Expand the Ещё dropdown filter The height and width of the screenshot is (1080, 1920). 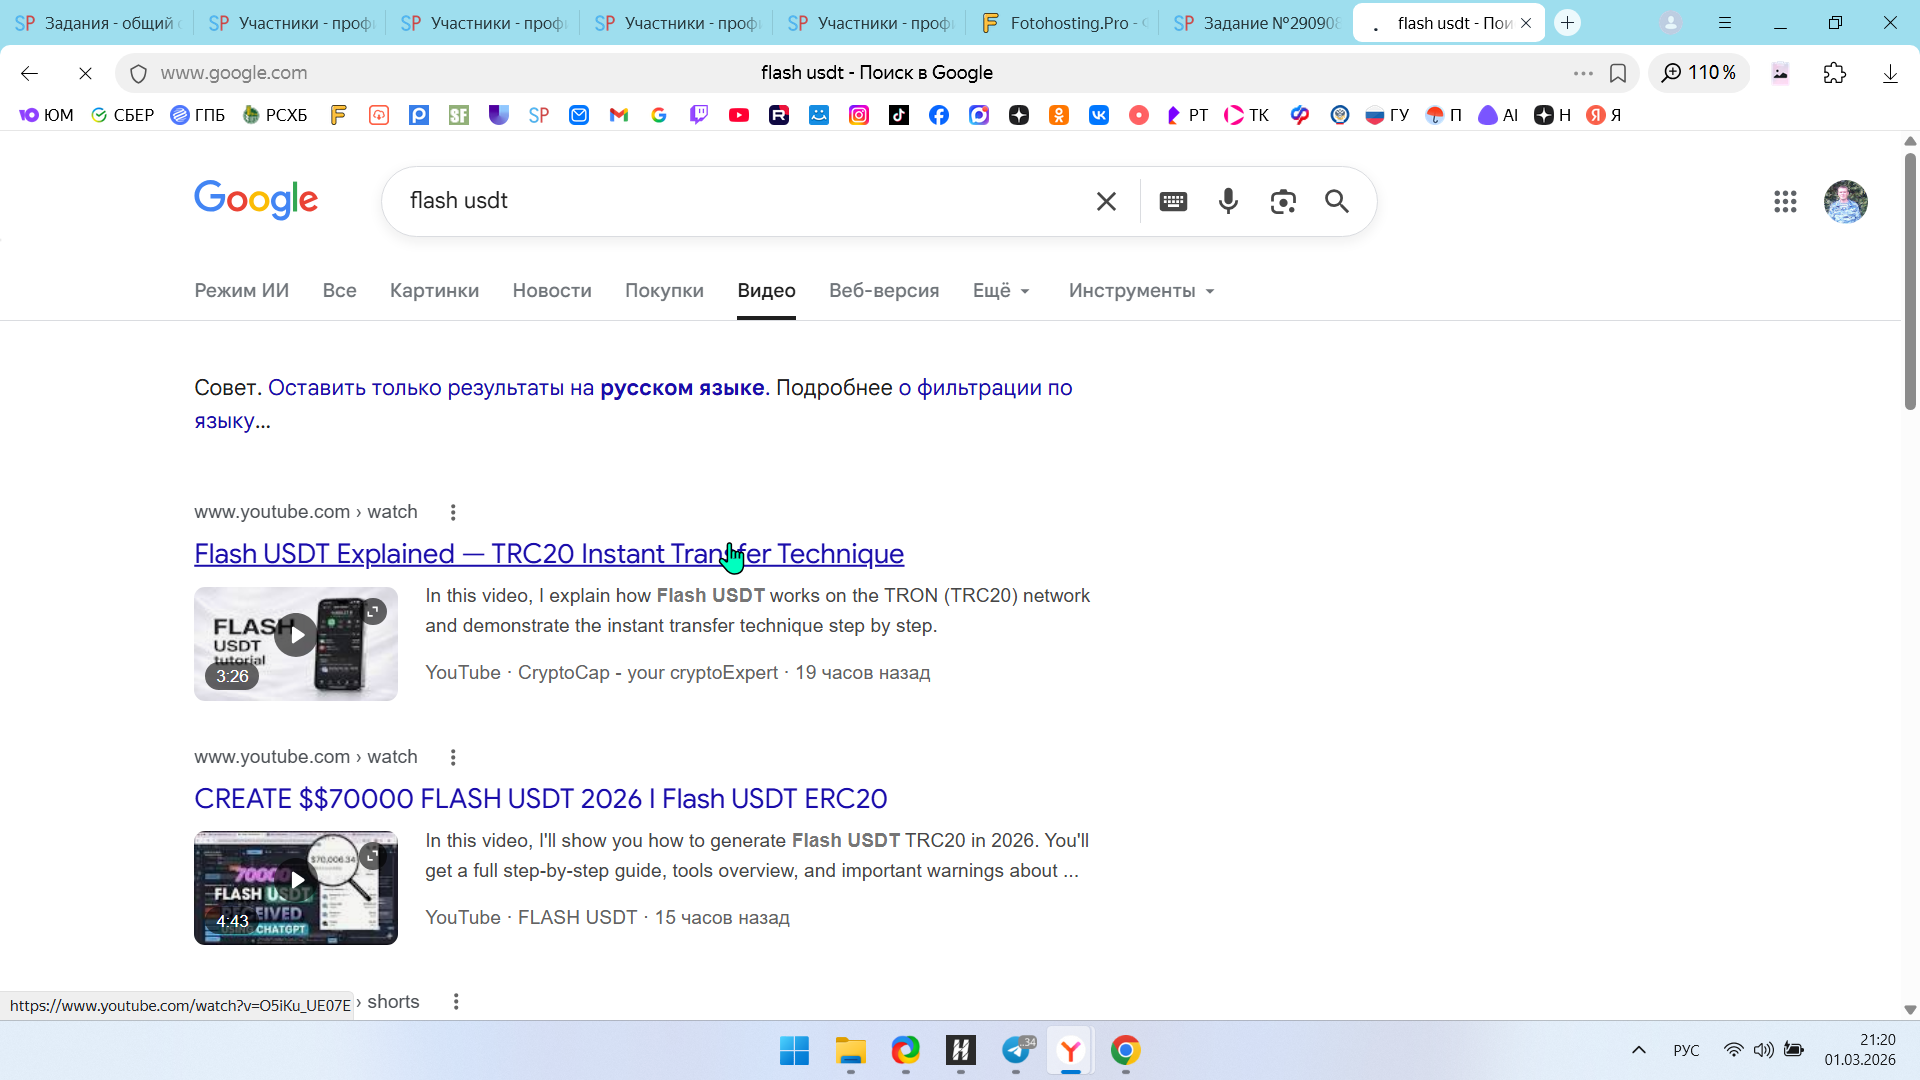1001,291
